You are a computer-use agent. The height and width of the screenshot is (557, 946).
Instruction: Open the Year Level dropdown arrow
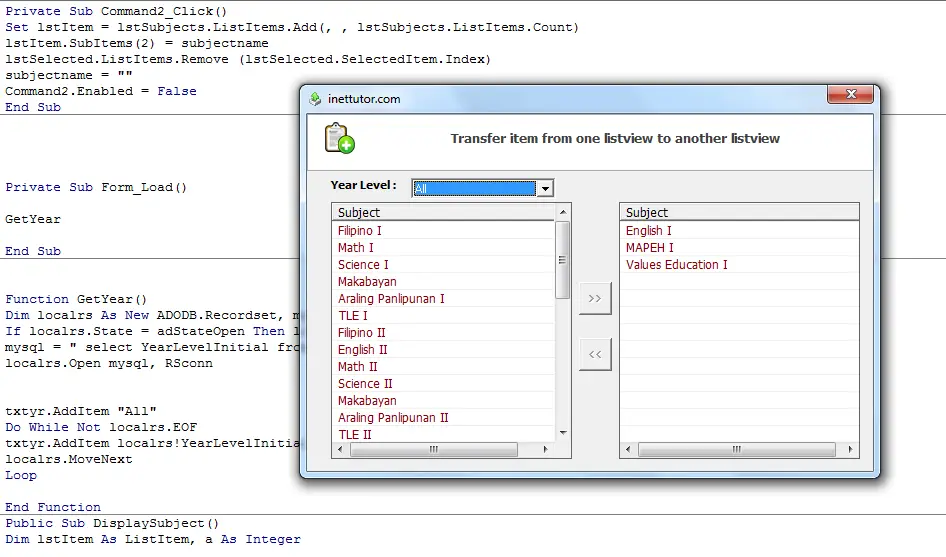pyautogui.click(x=545, y=188)
